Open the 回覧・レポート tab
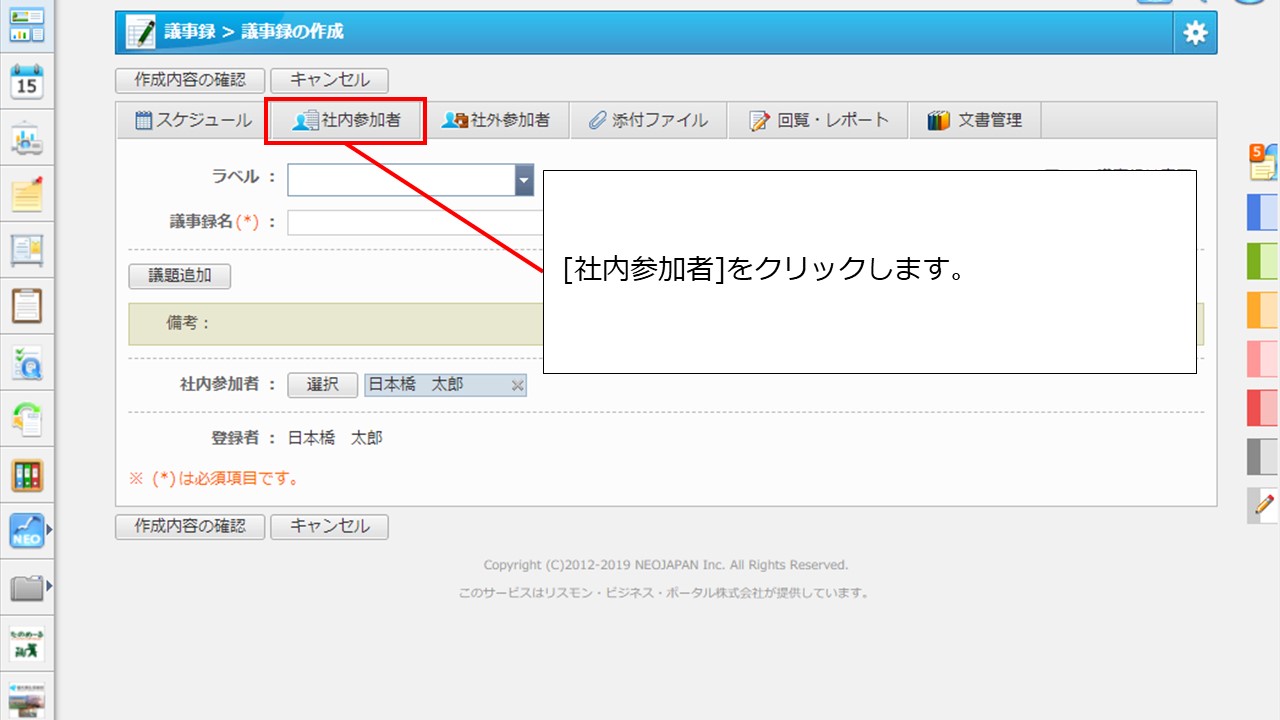 click(x=819, y=120)
